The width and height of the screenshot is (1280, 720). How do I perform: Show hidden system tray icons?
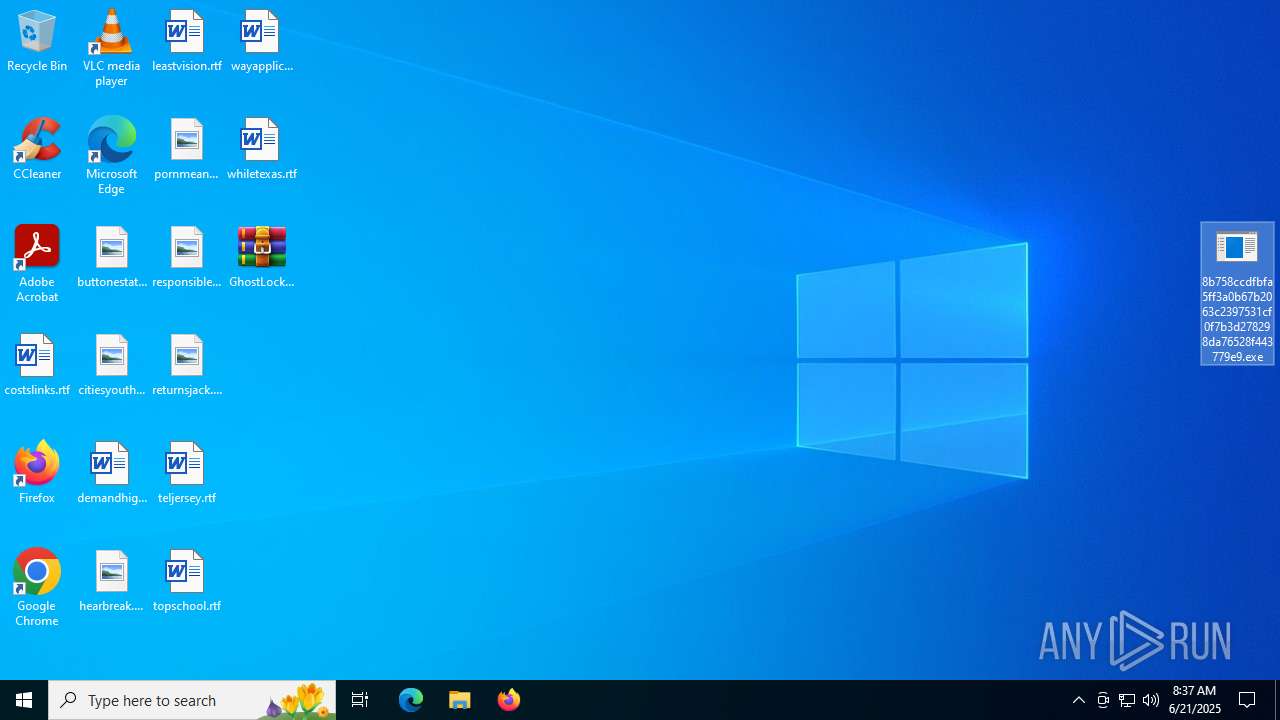pos(1078,700)
